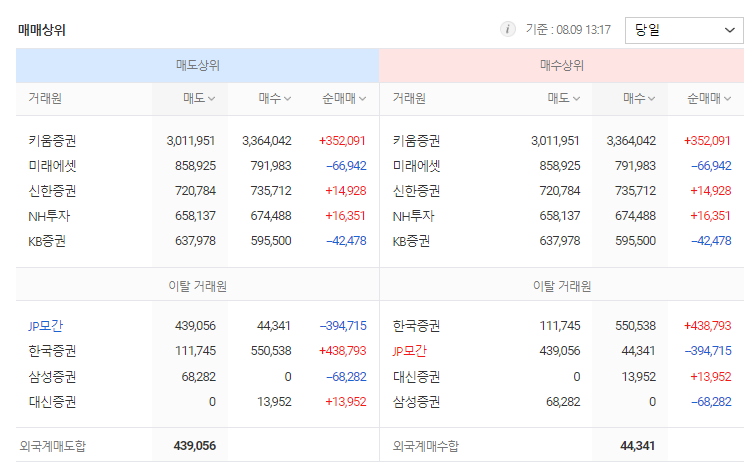Sort 매수상위 table by 매수 column
This screenshot has height=465, width=756.
639,98
